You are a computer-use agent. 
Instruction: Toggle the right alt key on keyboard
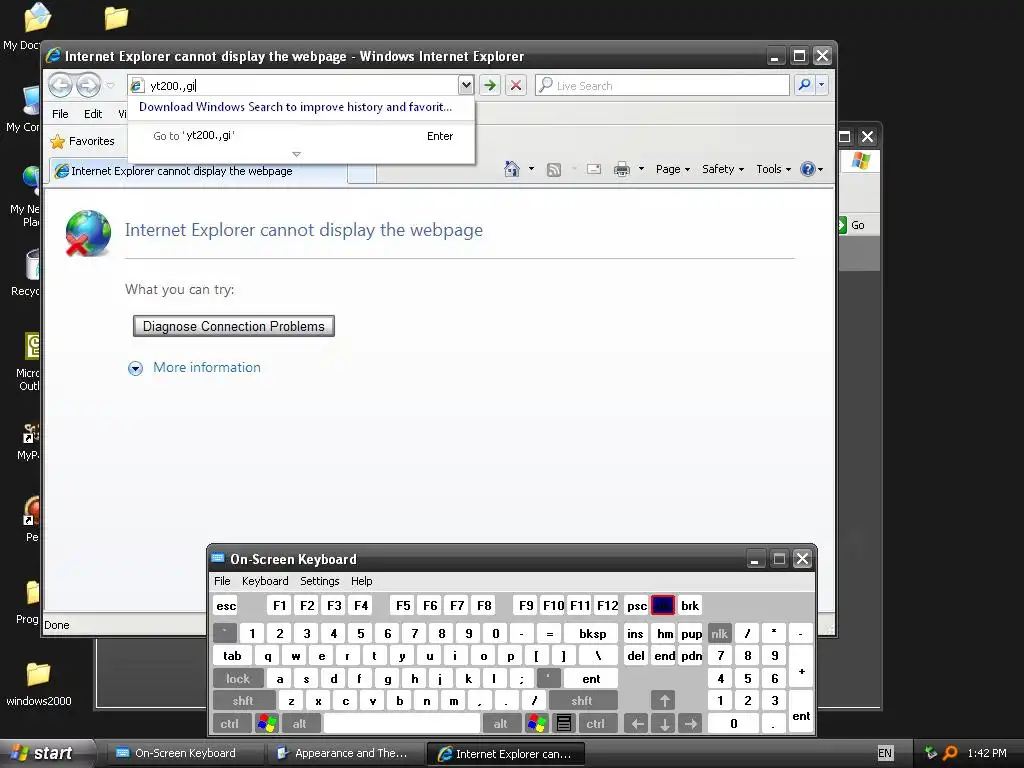[x=500, y=724]
